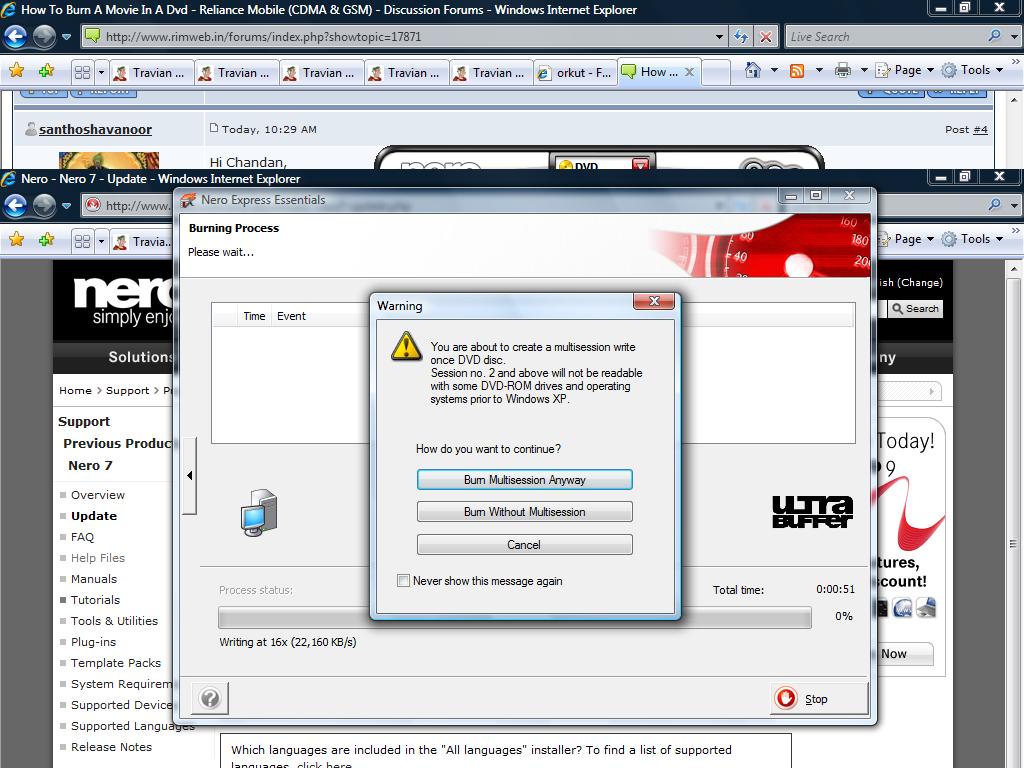Open Quick Tabs grid icon in top IE

click(x=82, y=72)
